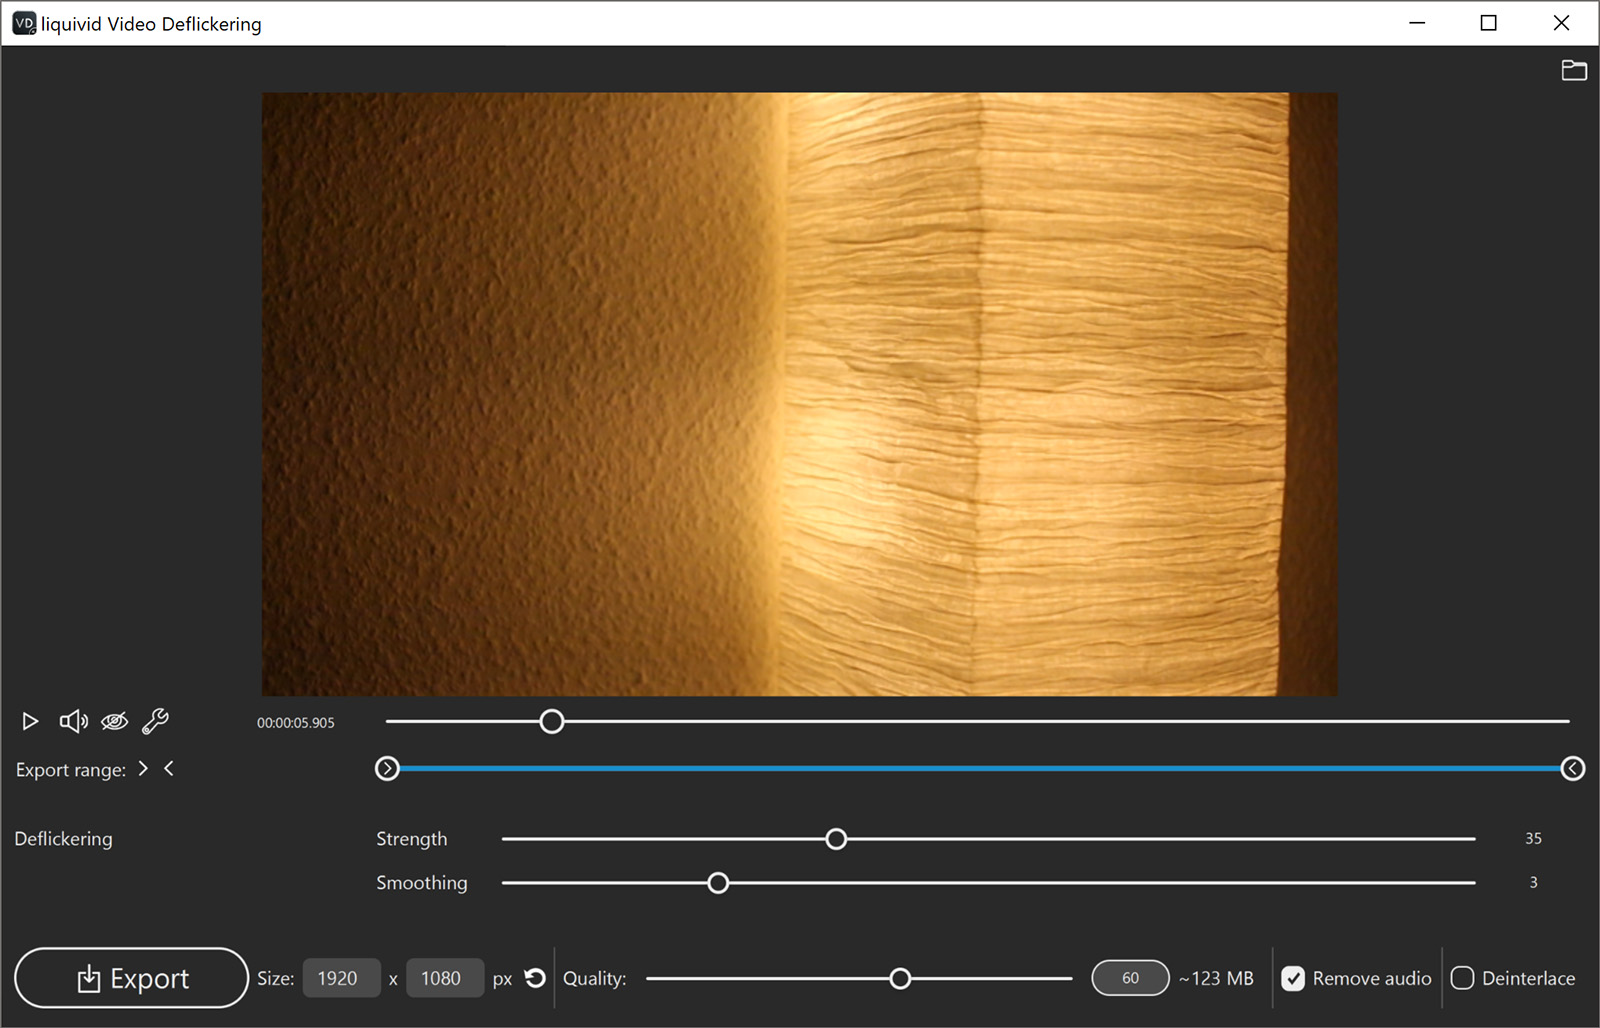
Task: Click the left export range handle
Action: [388, 768]
